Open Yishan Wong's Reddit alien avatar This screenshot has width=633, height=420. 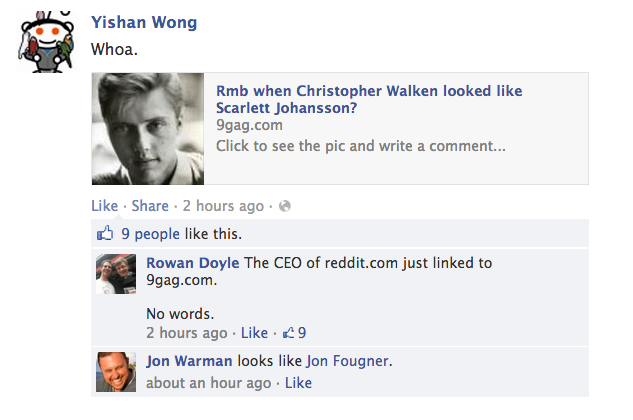pos(46,42)
